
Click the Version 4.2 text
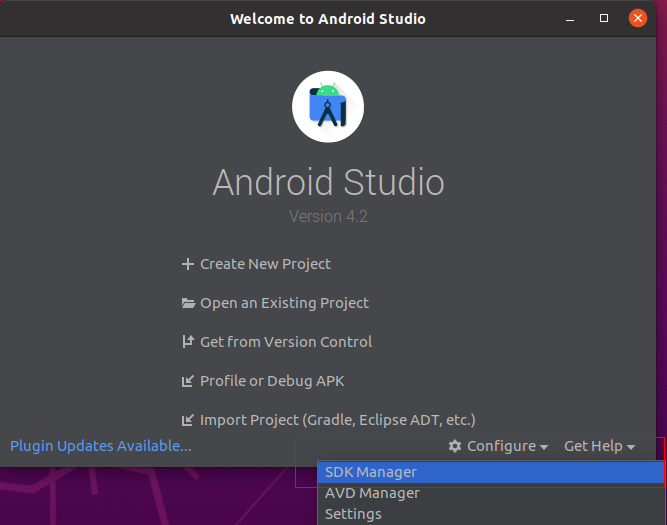(328, 217)
